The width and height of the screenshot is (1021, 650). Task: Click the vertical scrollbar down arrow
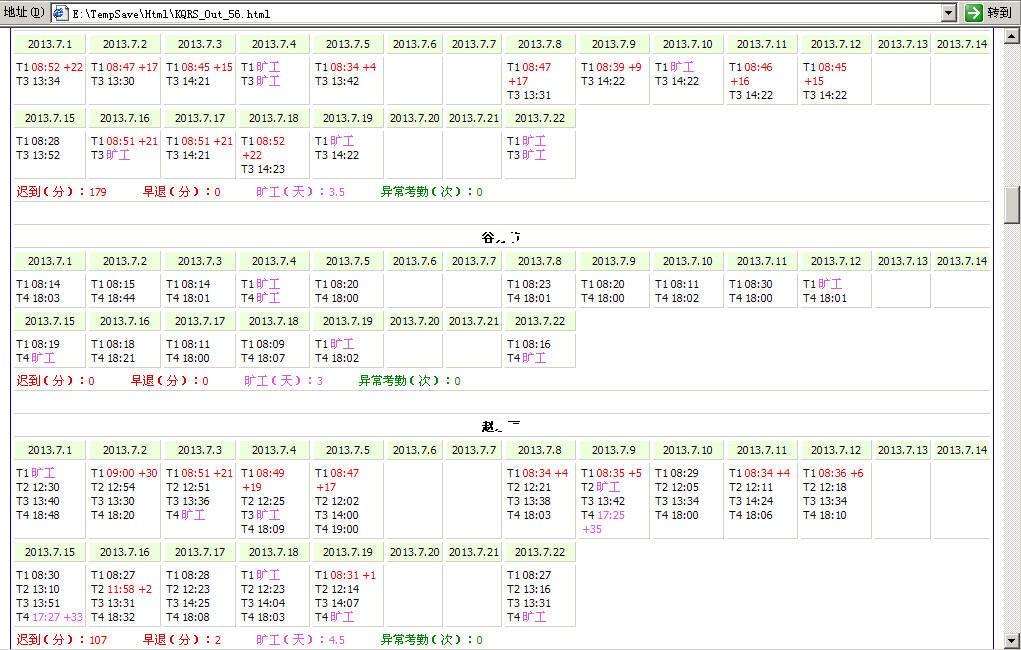(1013, 641)
